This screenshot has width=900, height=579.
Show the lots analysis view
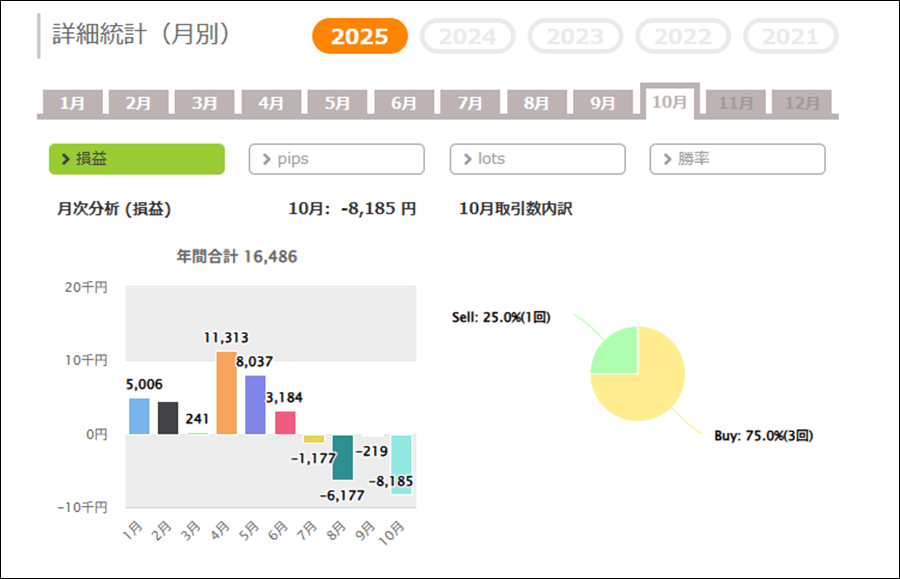537,159
